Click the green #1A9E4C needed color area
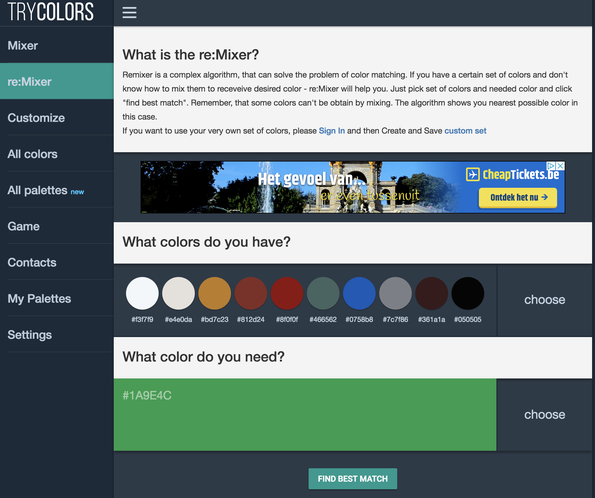 point(305,414)
